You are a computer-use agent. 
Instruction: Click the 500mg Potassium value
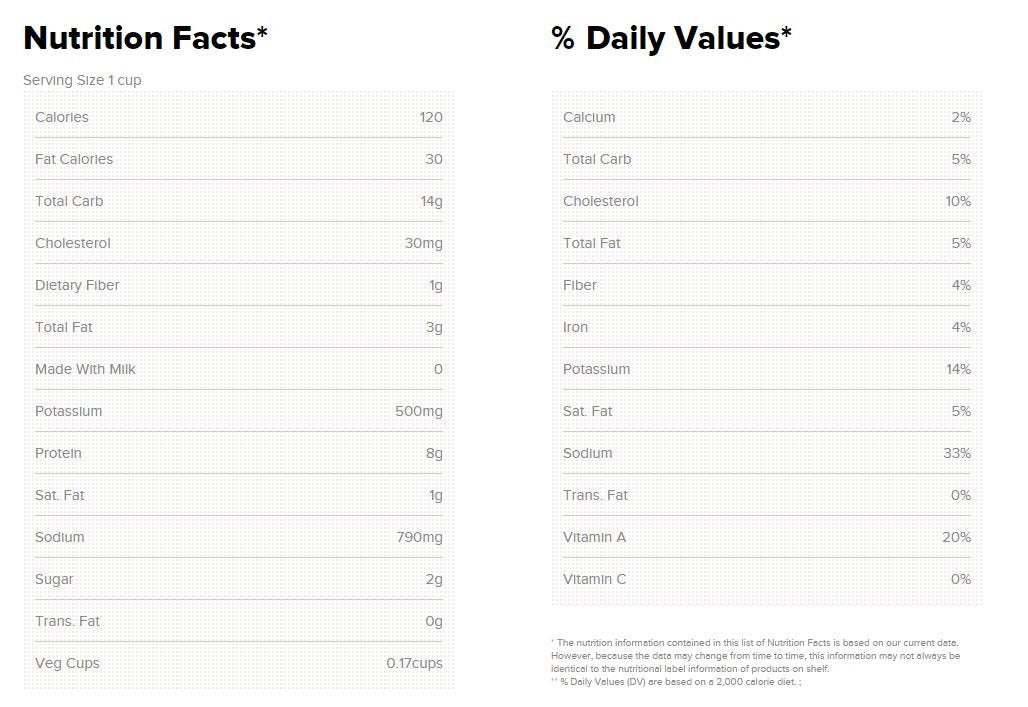[419, 411]
